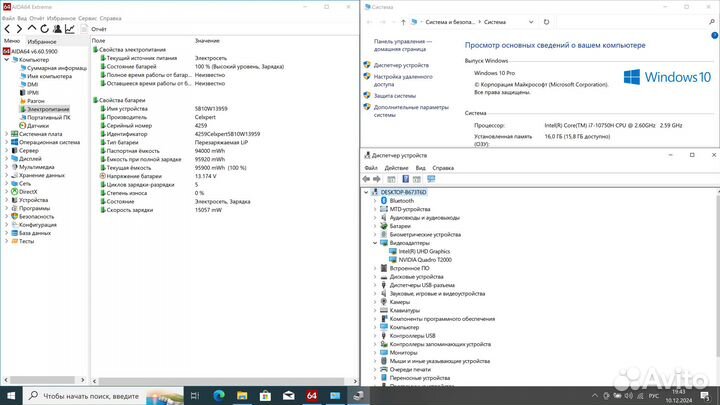
Task: Open address bar history dropdown in System window
Action: coord(531,22)
